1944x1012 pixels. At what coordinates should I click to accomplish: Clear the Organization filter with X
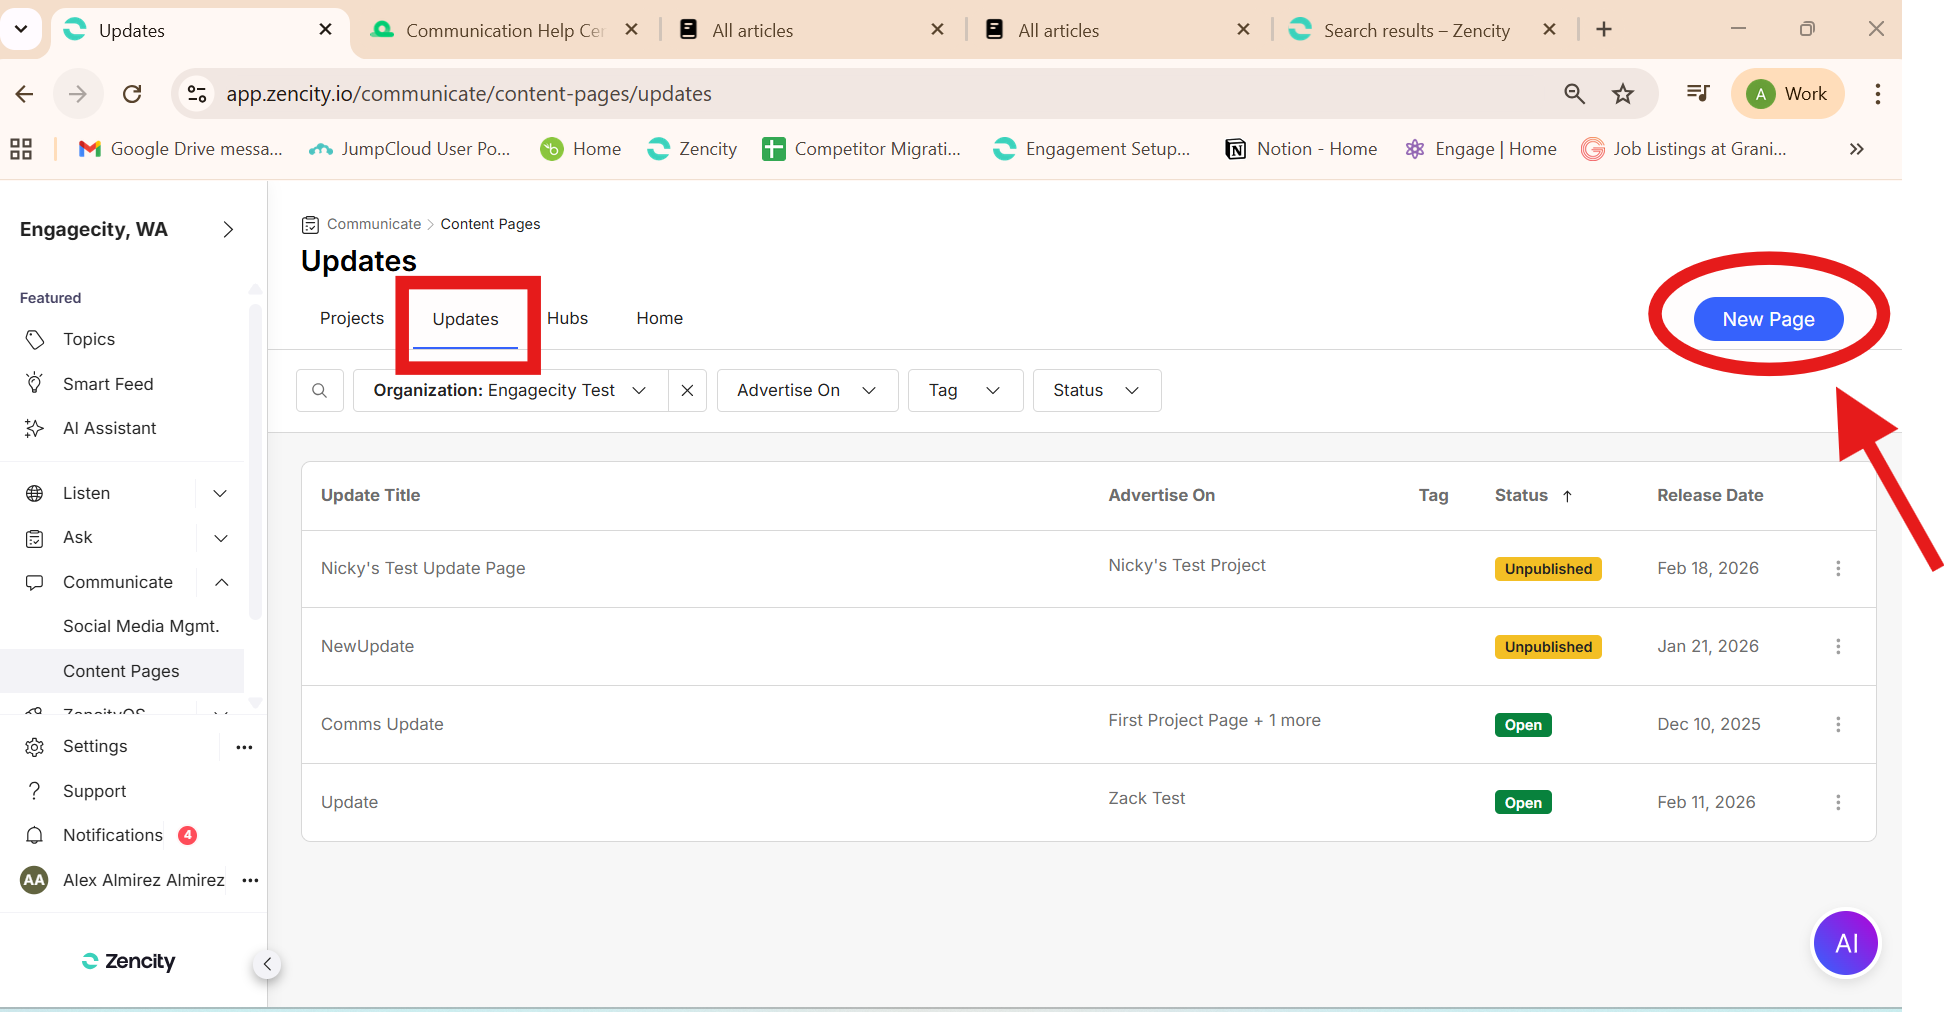click(x=687, y=391)
